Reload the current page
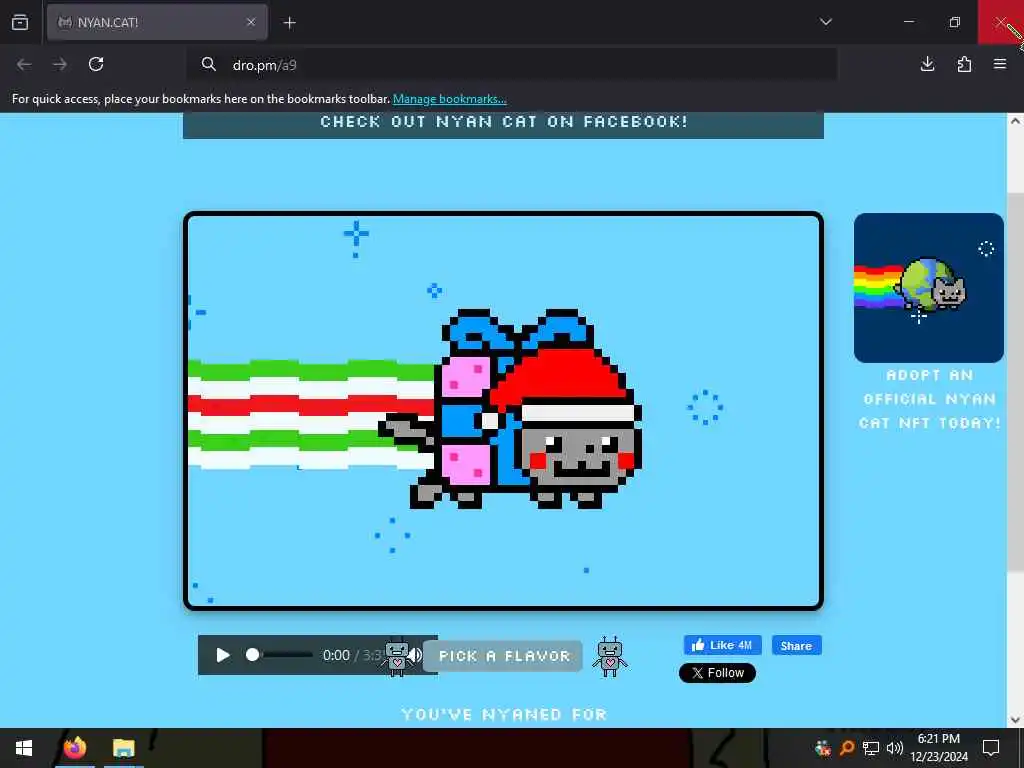 coord(96,64)
